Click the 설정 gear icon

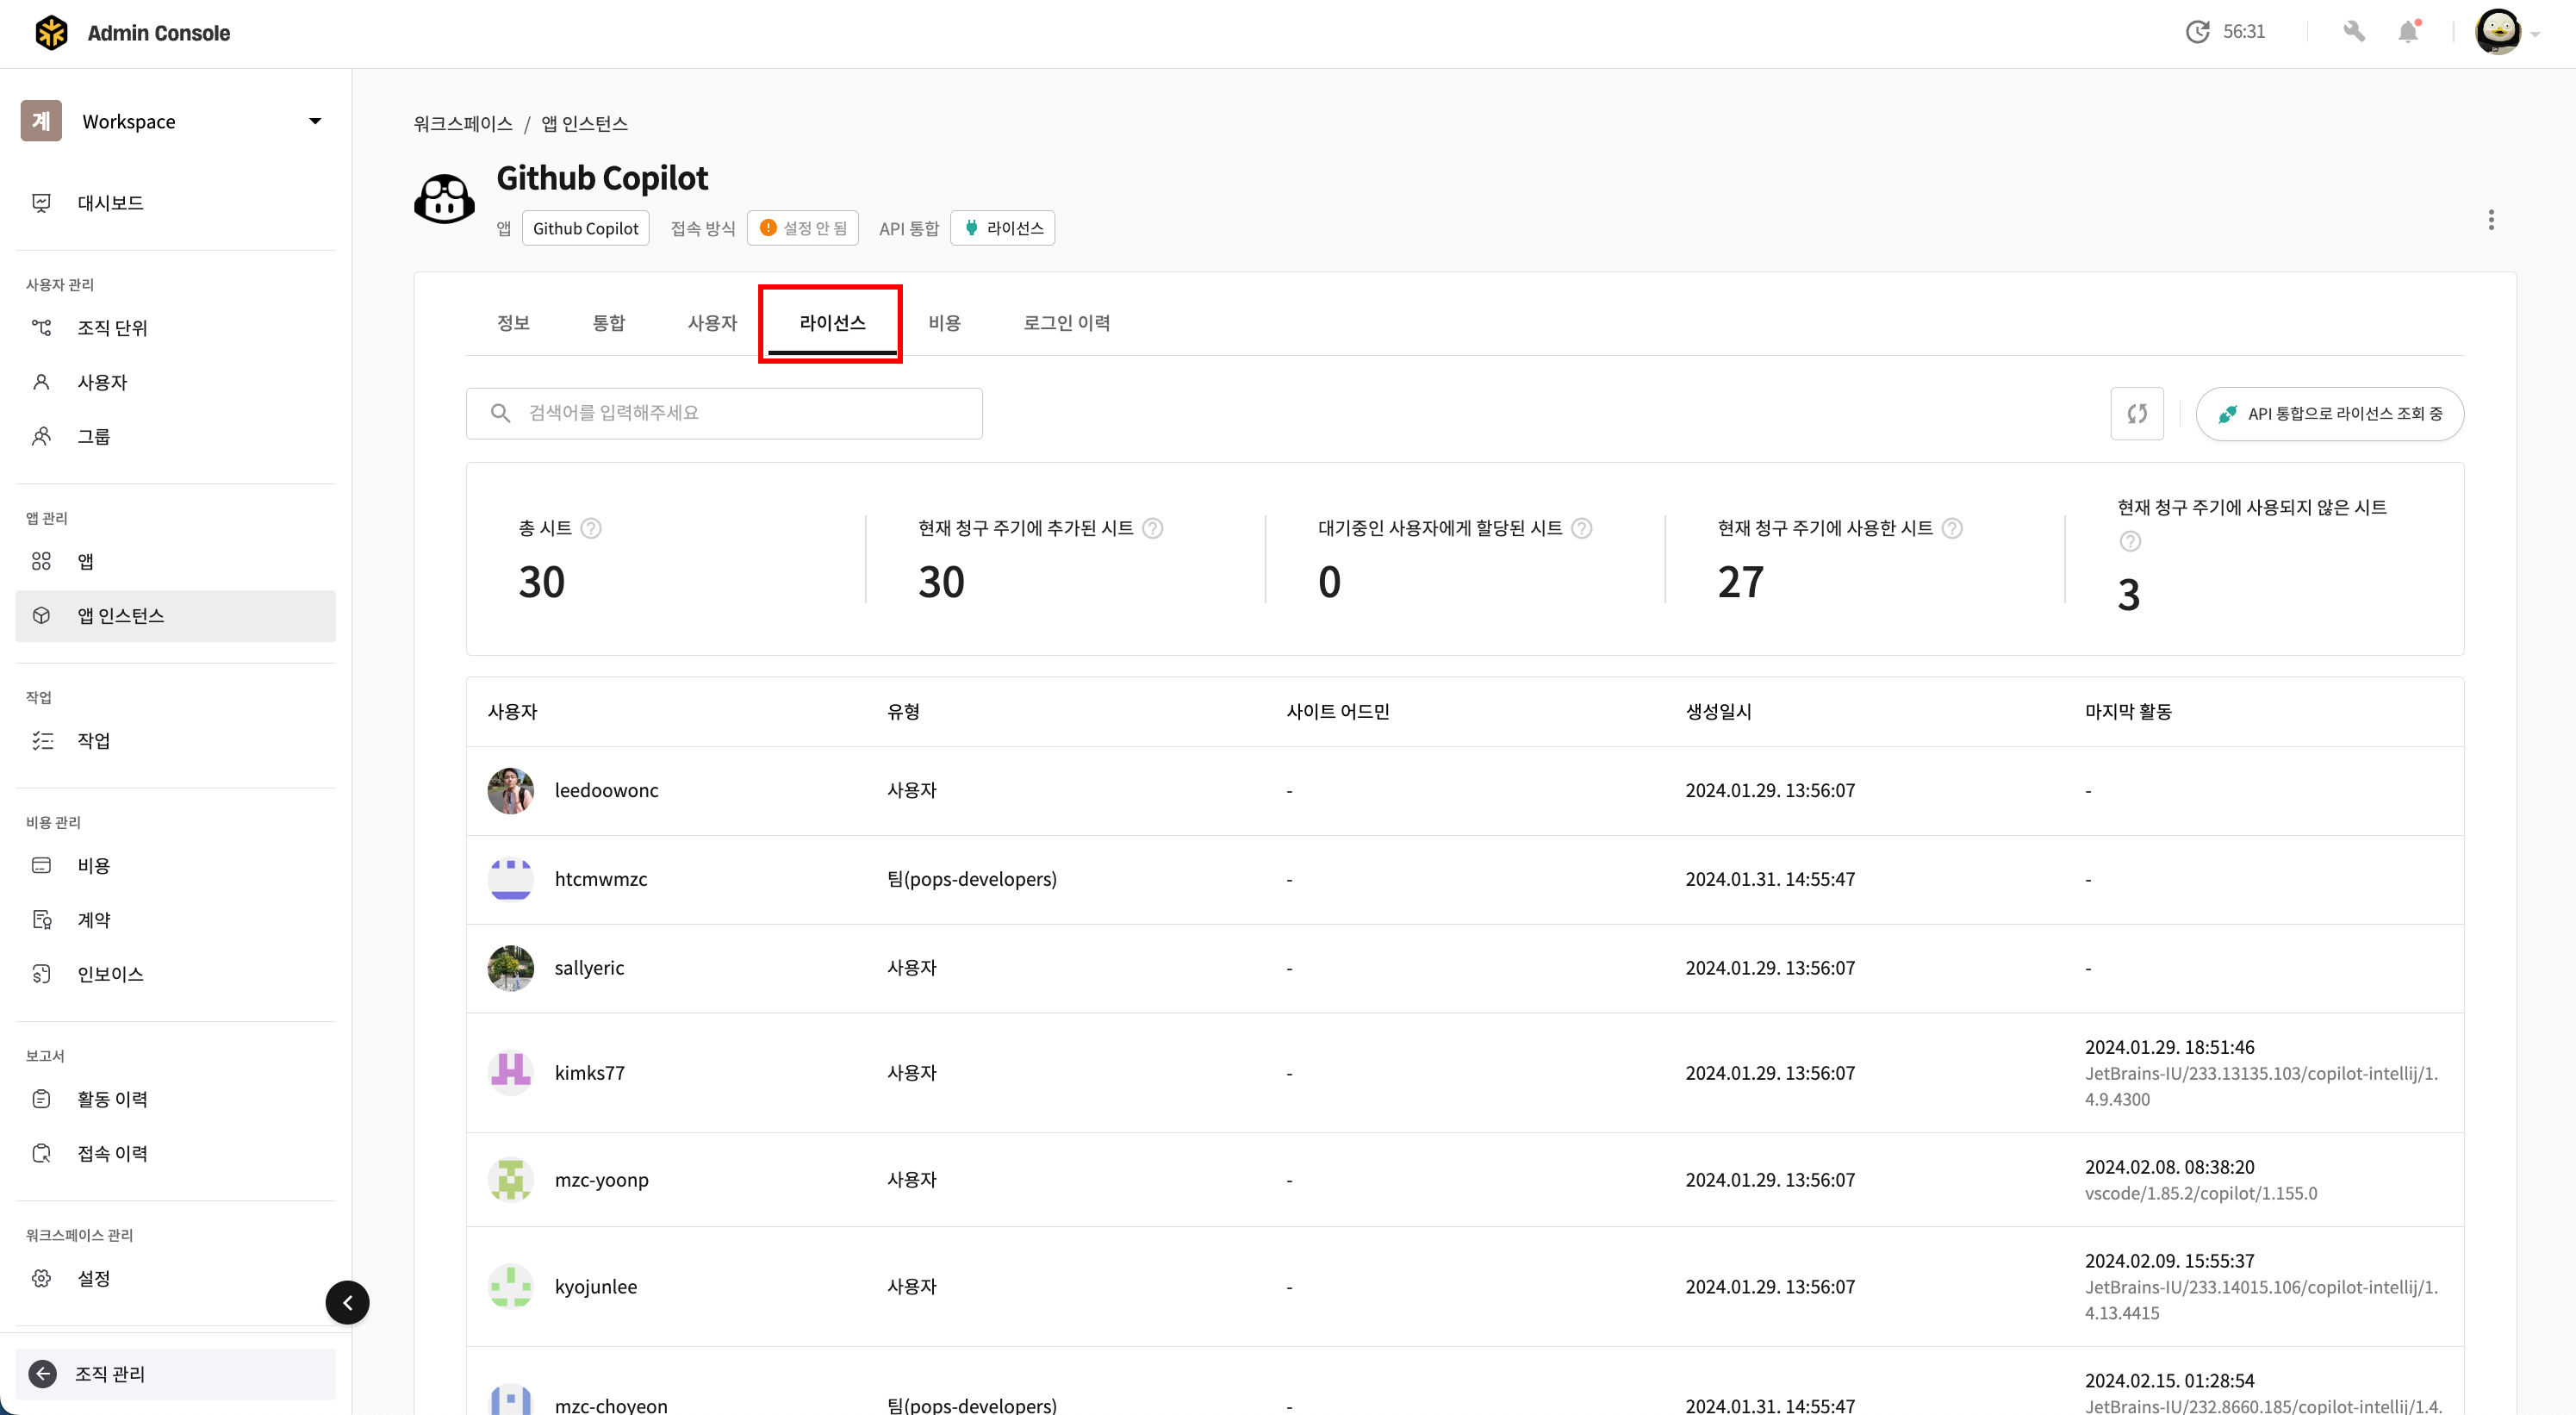click(41, 1278)
